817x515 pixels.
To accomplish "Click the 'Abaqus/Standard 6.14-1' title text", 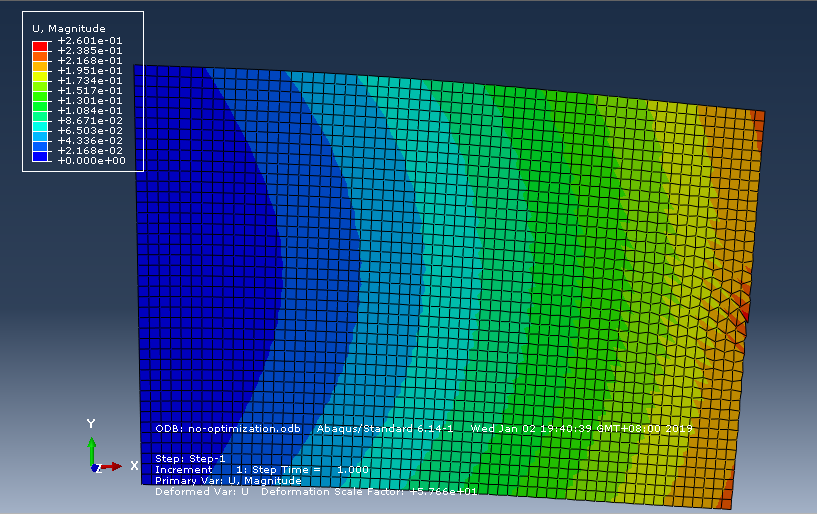I will (x=385, y=428).
